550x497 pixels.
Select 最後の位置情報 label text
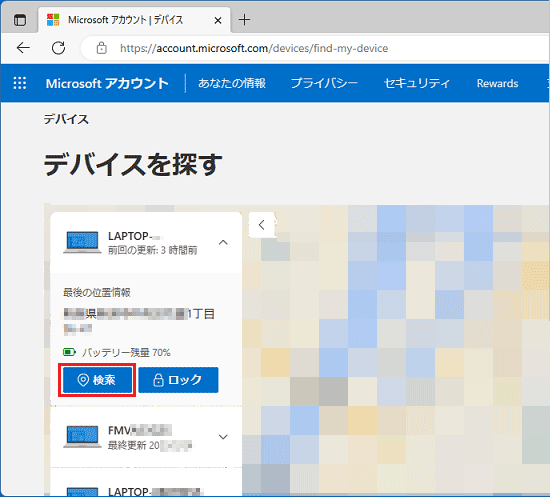tap(97, 293)
